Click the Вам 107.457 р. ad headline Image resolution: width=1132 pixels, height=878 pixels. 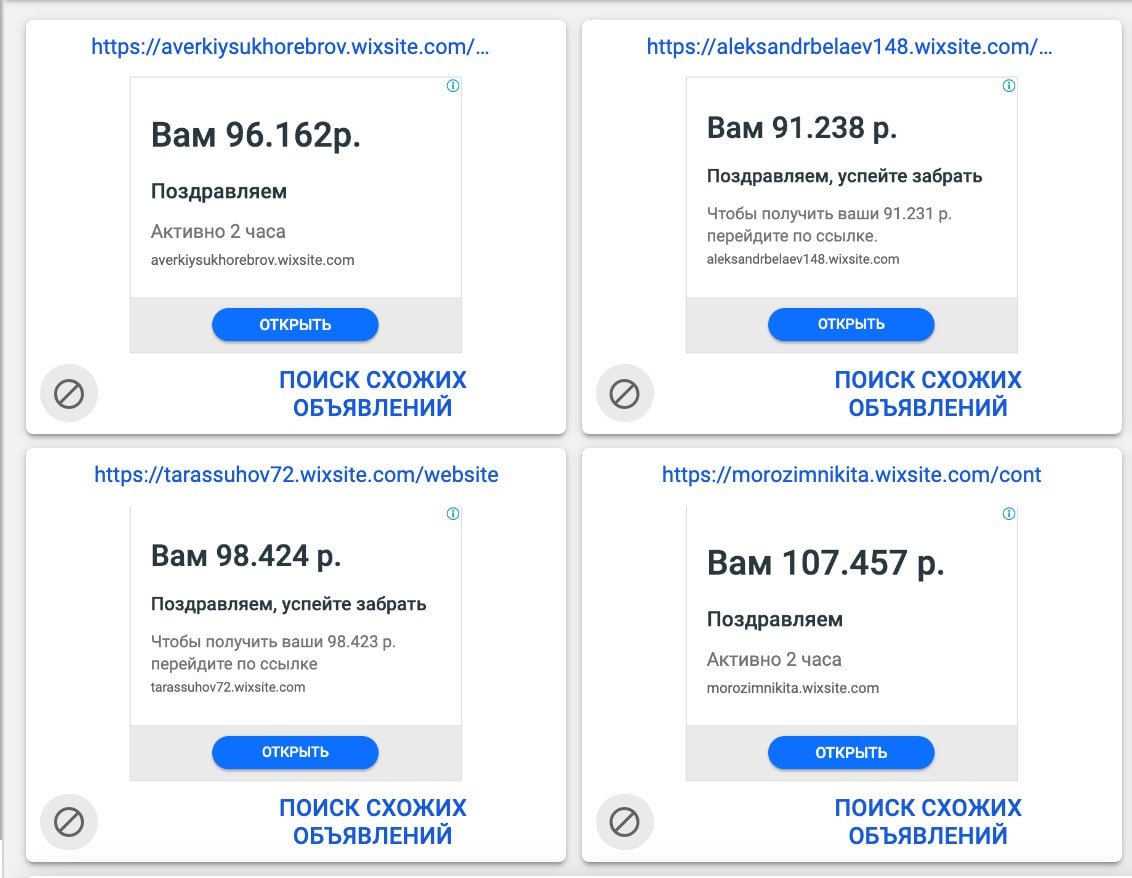tap(825, 563)
